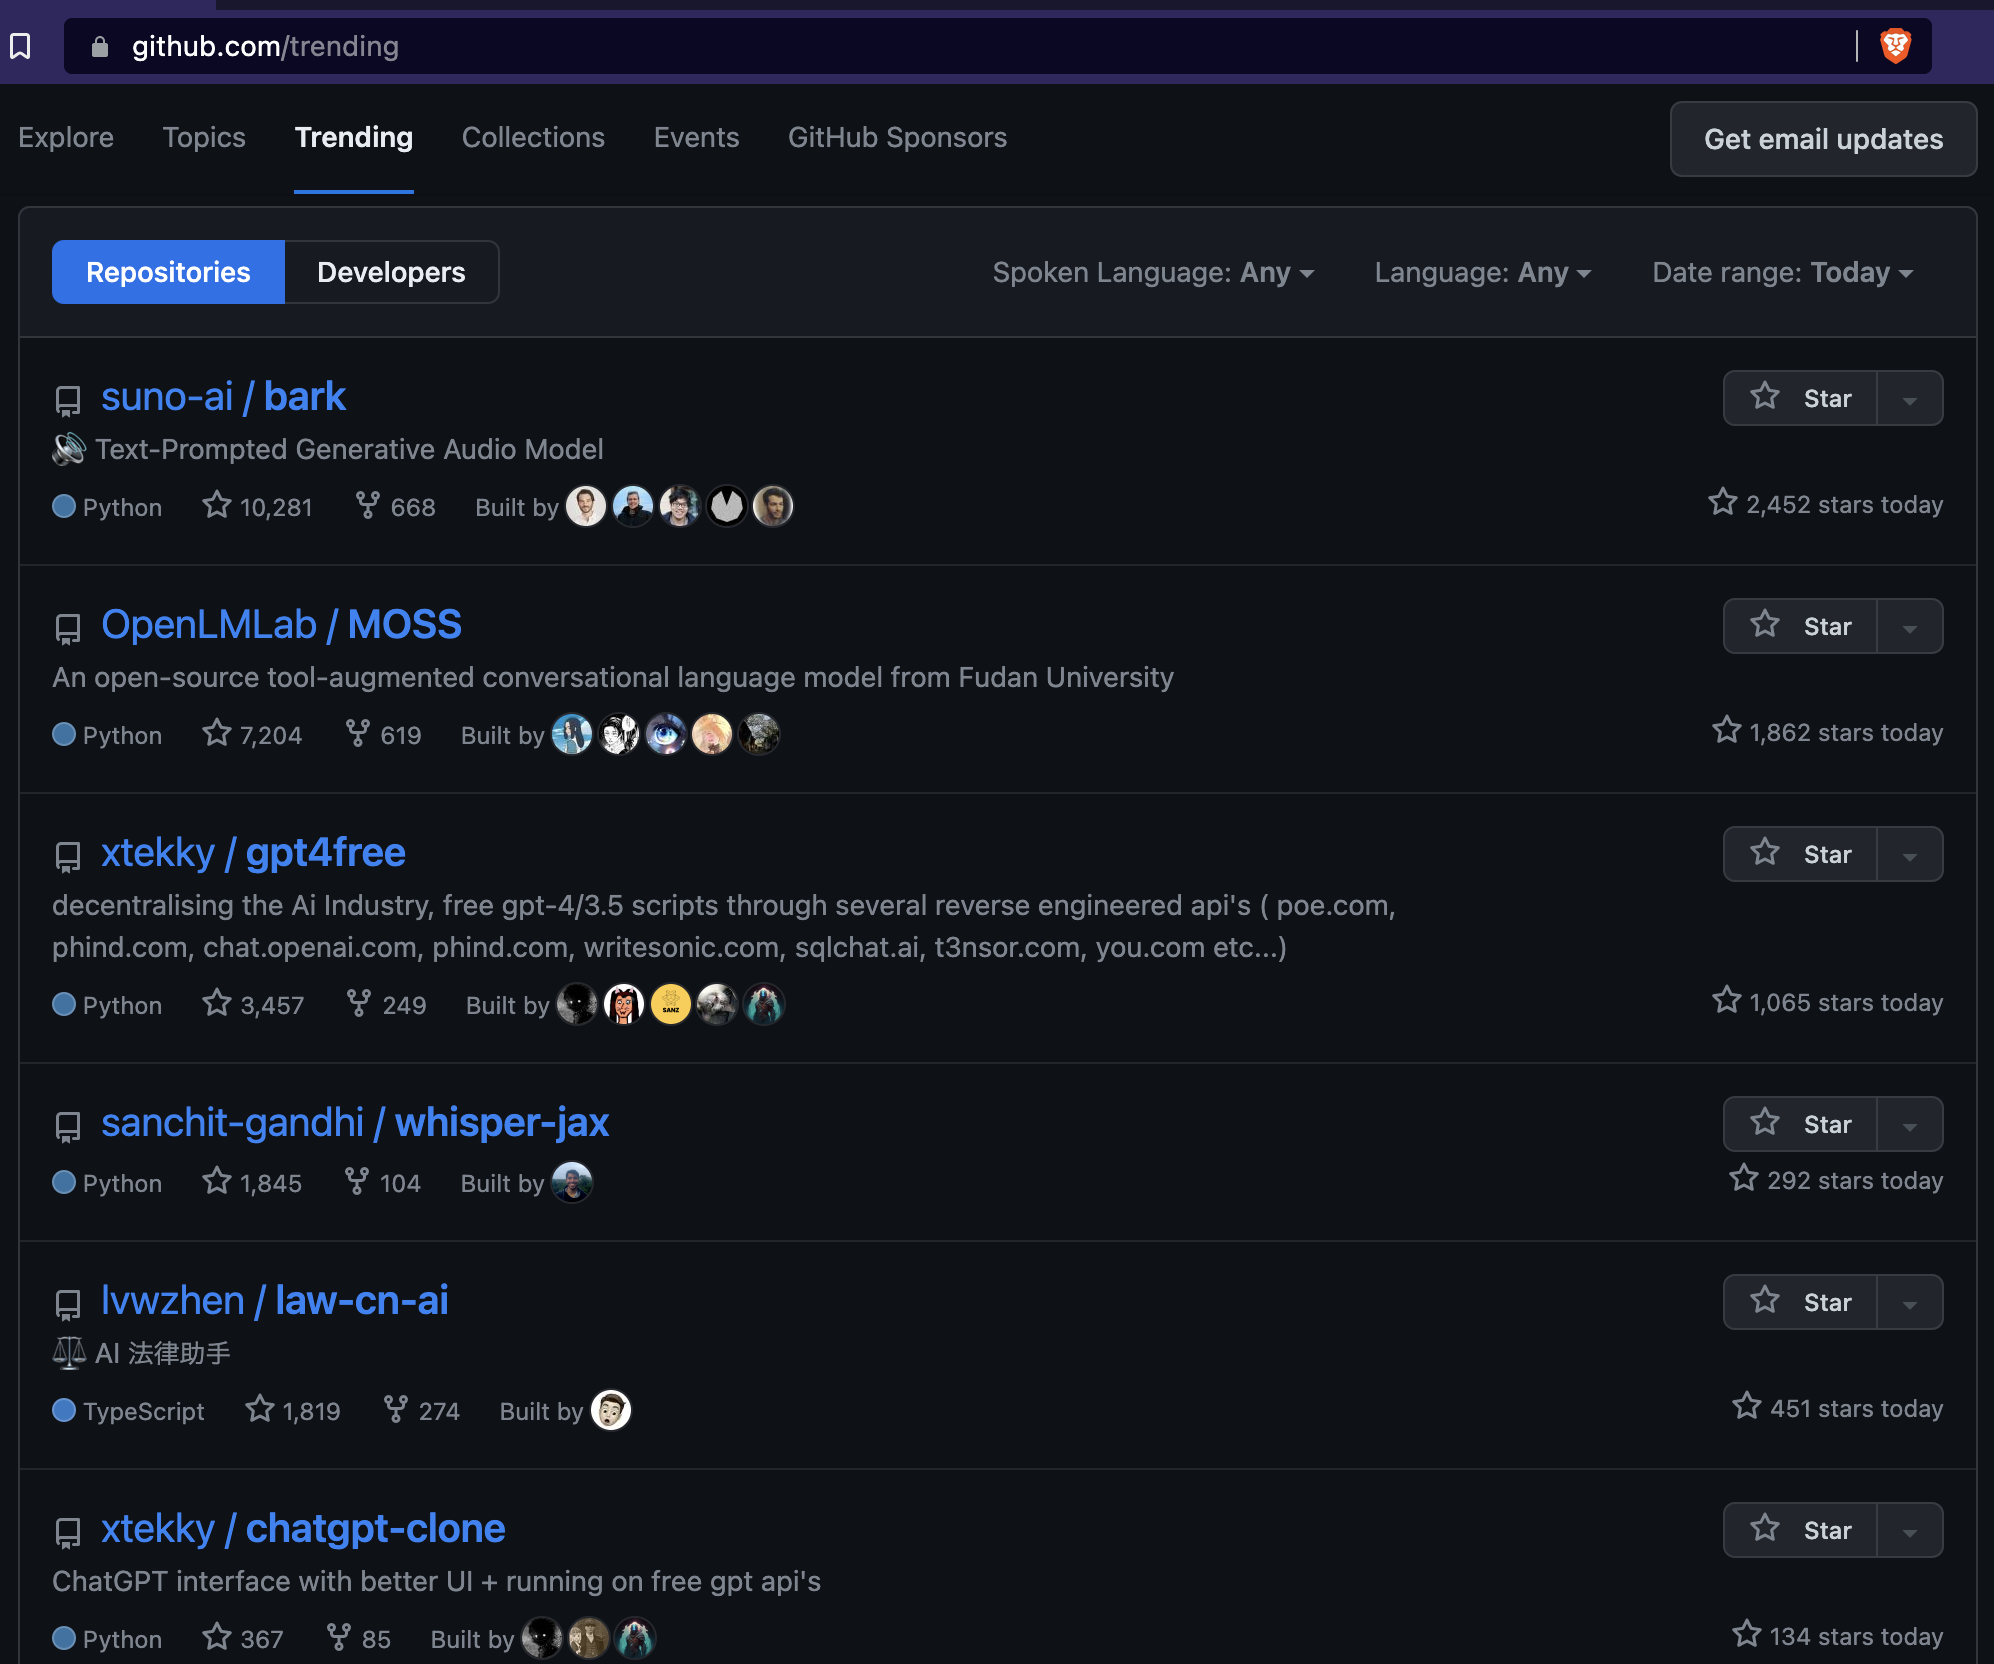The width and height of the screenshot is (1994, 1664).
Task: Select the Trending tab
Action: (354, 137)
